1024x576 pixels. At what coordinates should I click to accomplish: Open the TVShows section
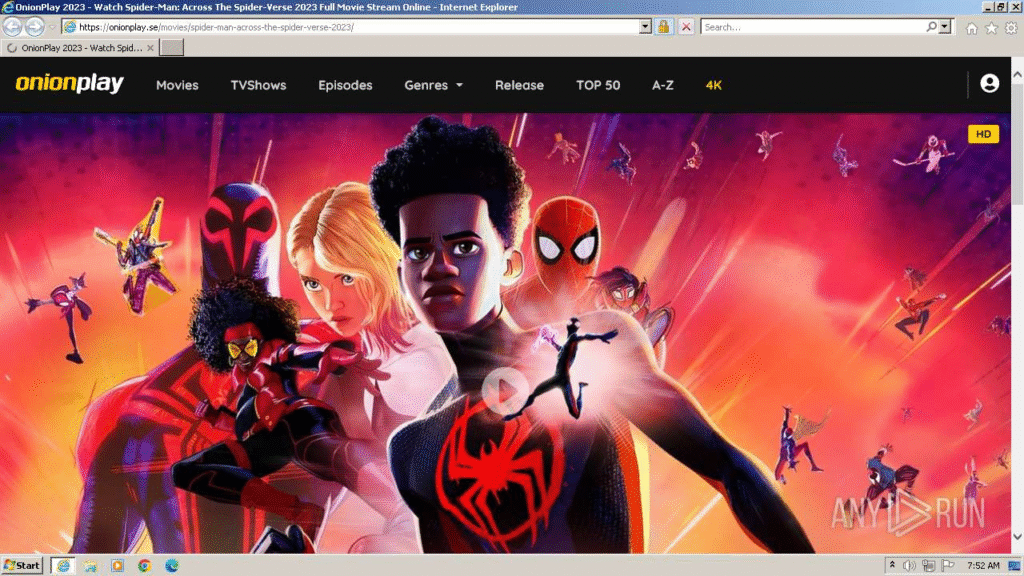(x=258, y=85)
